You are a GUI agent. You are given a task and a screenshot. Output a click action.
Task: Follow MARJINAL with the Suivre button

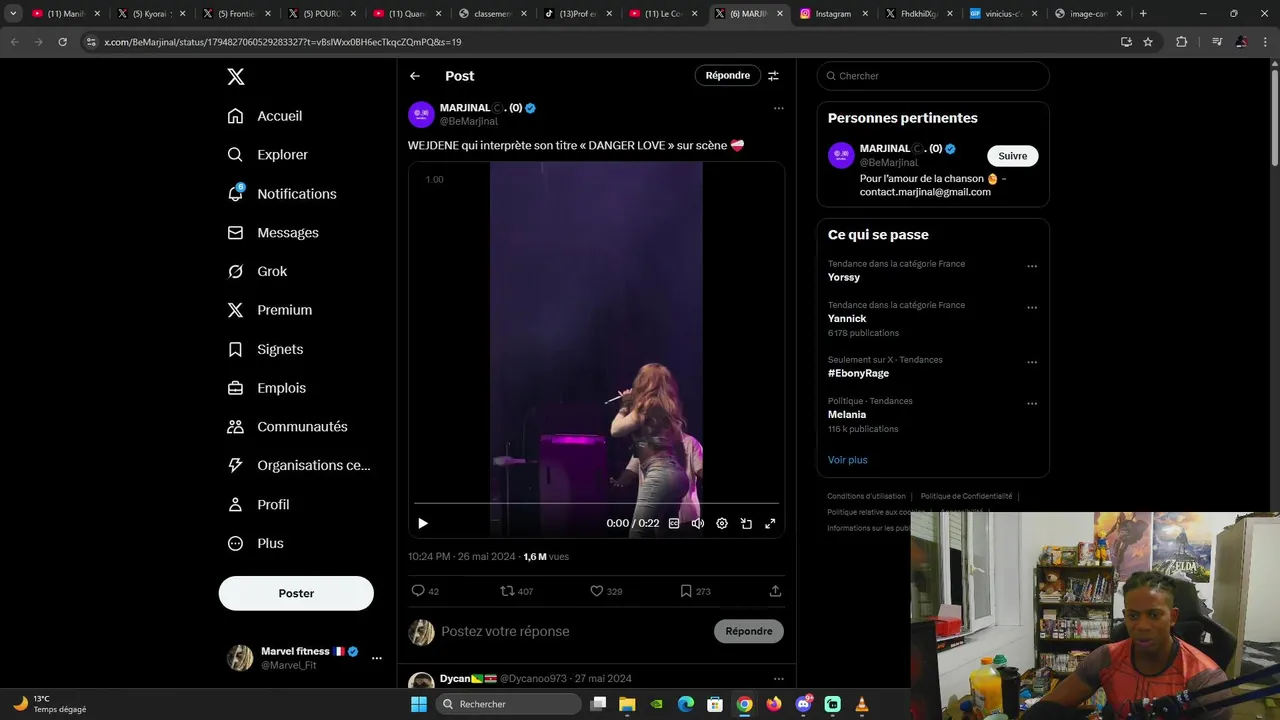pyautogui.click(x=1012, y=156)
